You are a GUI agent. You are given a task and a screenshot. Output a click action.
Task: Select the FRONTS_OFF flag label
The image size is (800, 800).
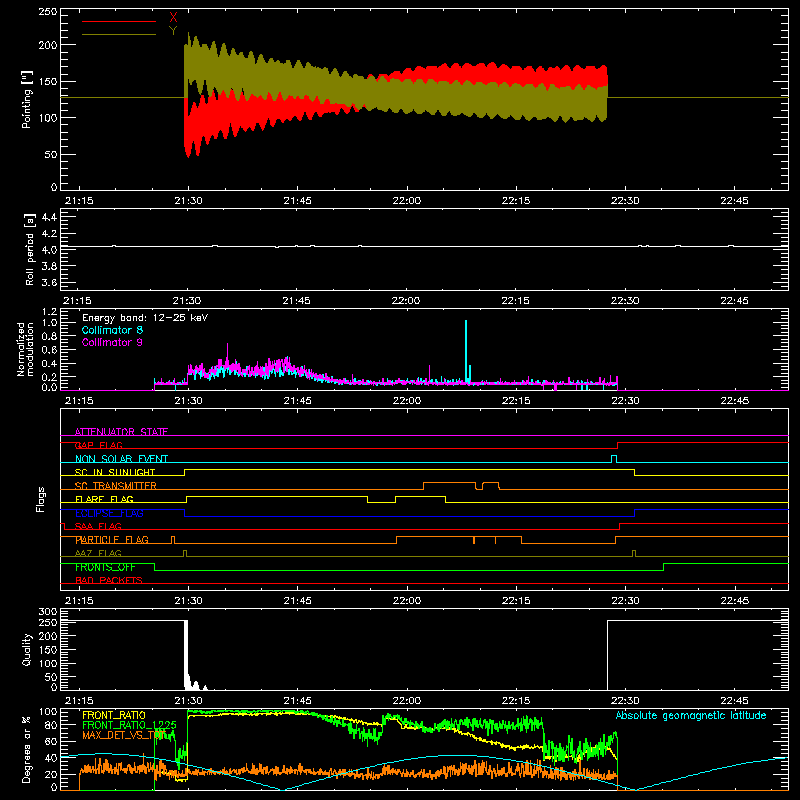point(105,567)
